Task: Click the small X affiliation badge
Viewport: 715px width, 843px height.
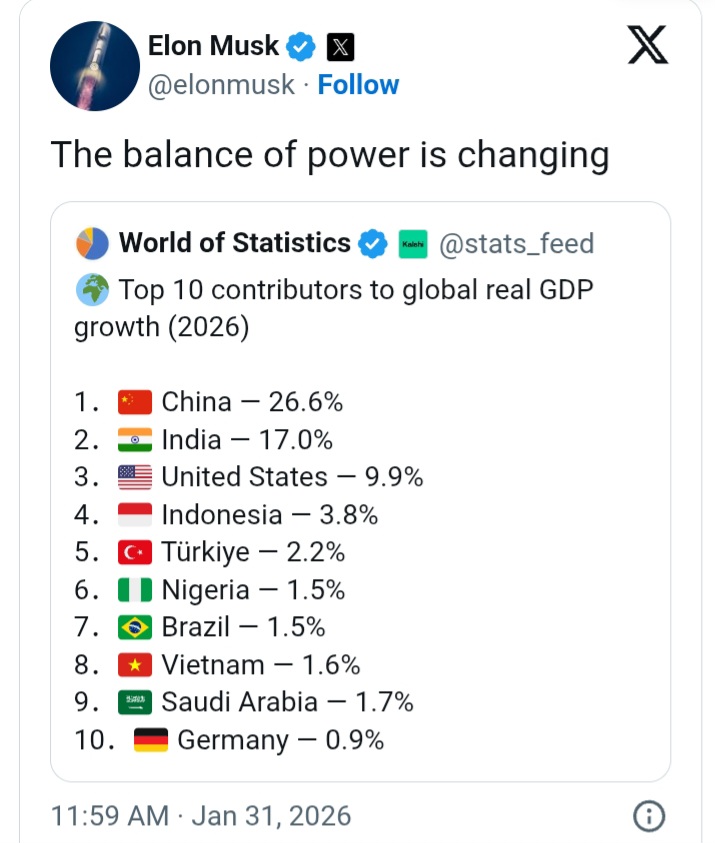Action: point(341,45)
